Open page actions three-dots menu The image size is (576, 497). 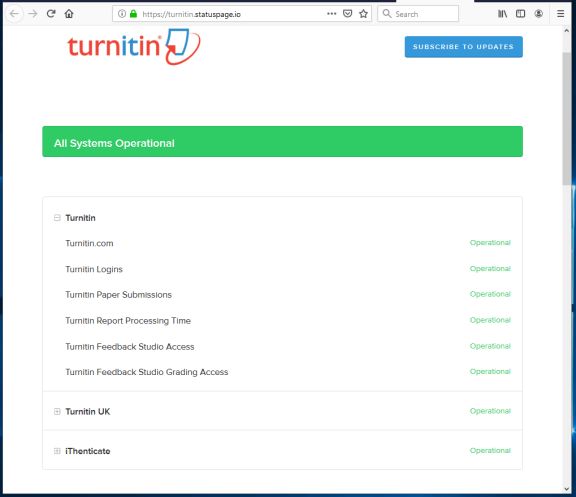point(331,14)
